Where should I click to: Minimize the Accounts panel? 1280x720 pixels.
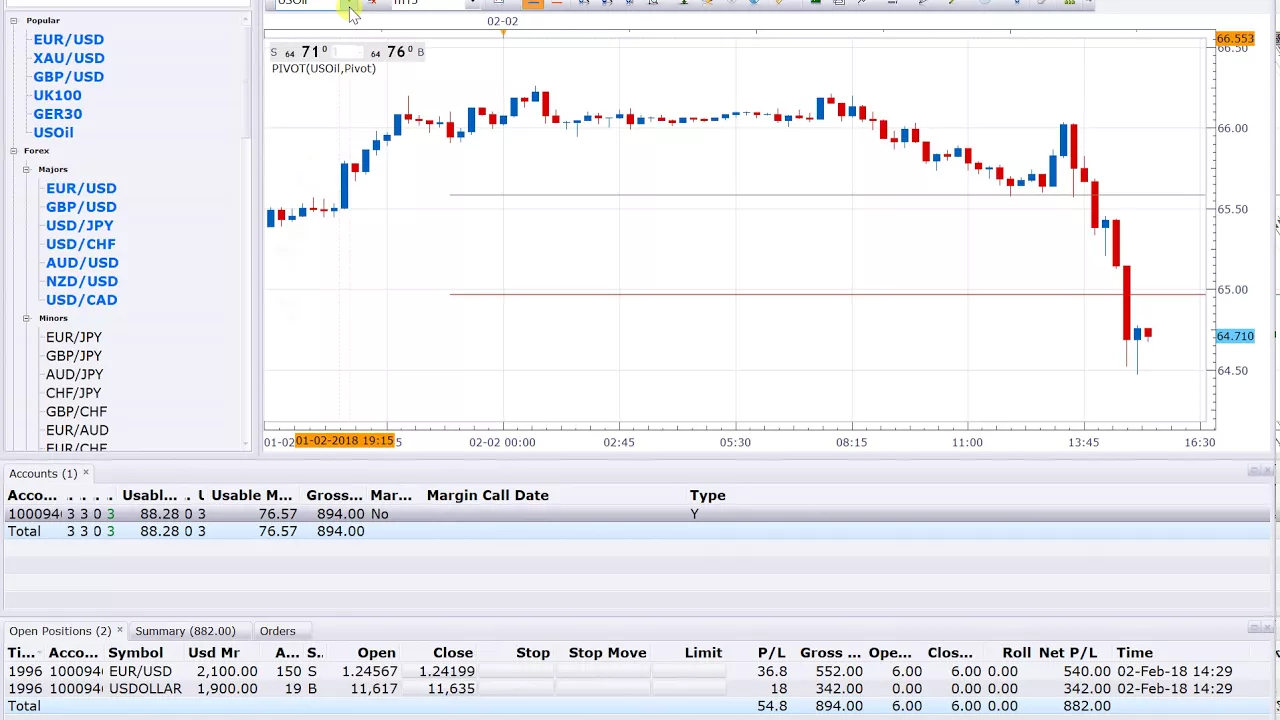(1254, 472)
